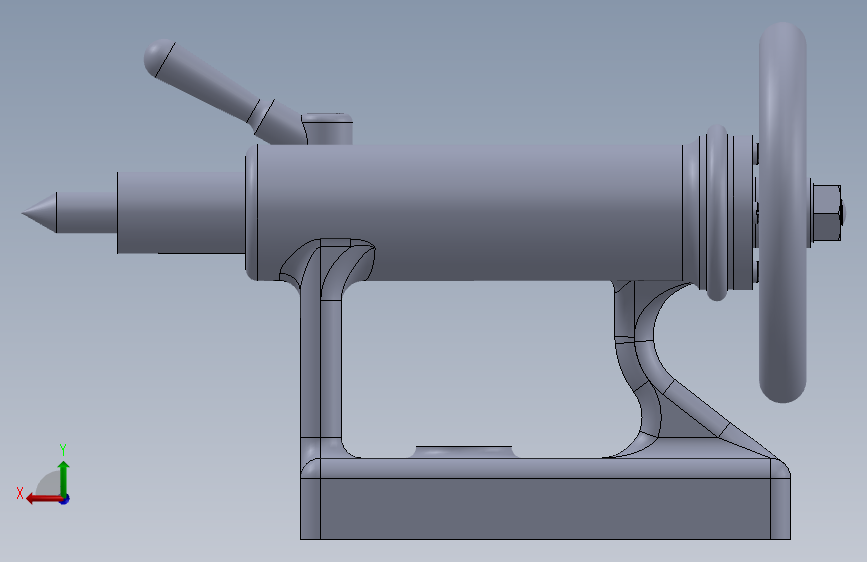This screenshot has height=562, width=867.
Task: Select the extended quill cylinder behind the center tip
Action: point(181,213)
